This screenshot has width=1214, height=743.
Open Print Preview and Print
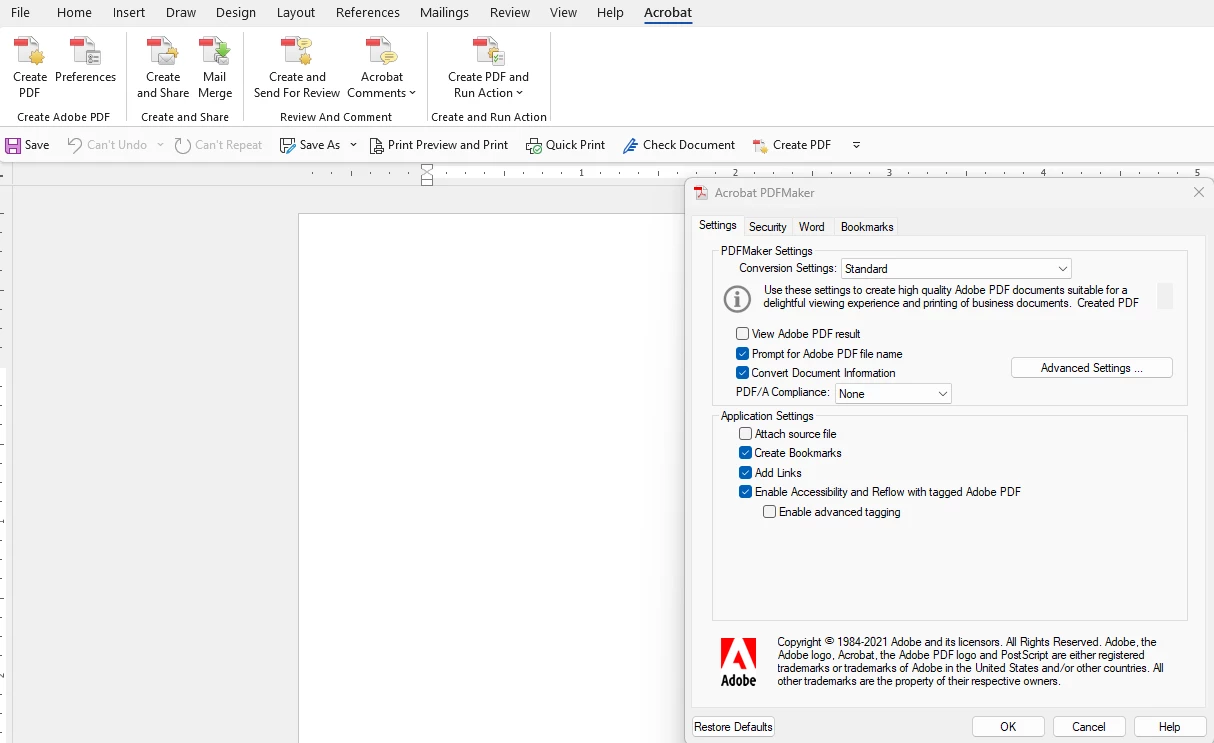(438, 145)
